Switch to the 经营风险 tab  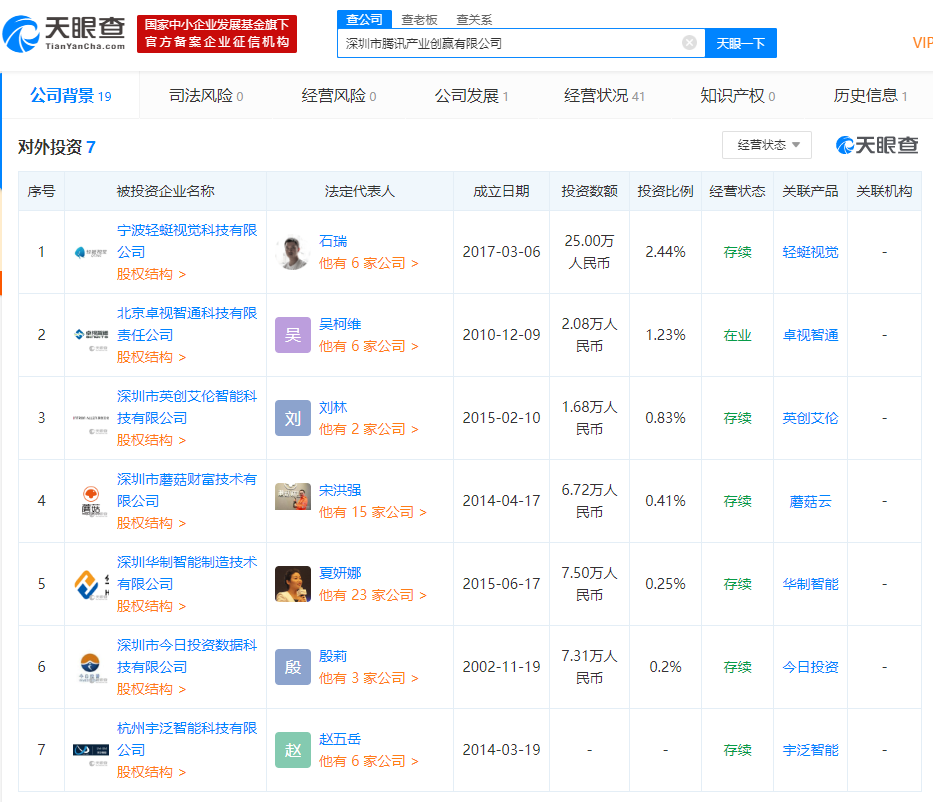[339, 96]
